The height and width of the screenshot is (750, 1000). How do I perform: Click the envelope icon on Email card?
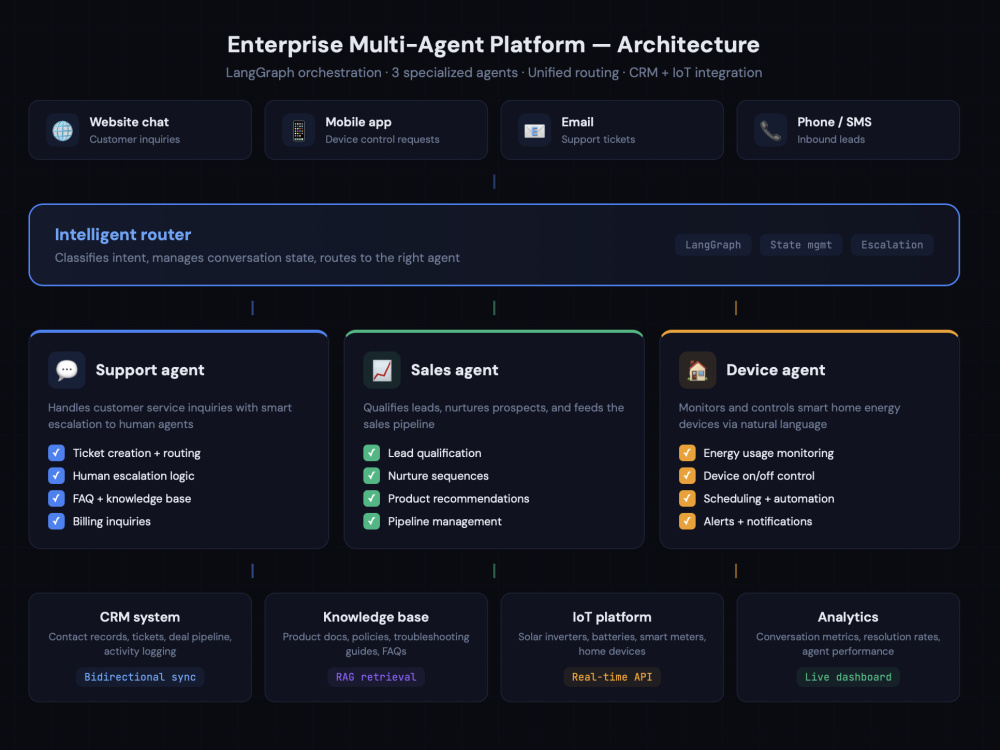534,130
